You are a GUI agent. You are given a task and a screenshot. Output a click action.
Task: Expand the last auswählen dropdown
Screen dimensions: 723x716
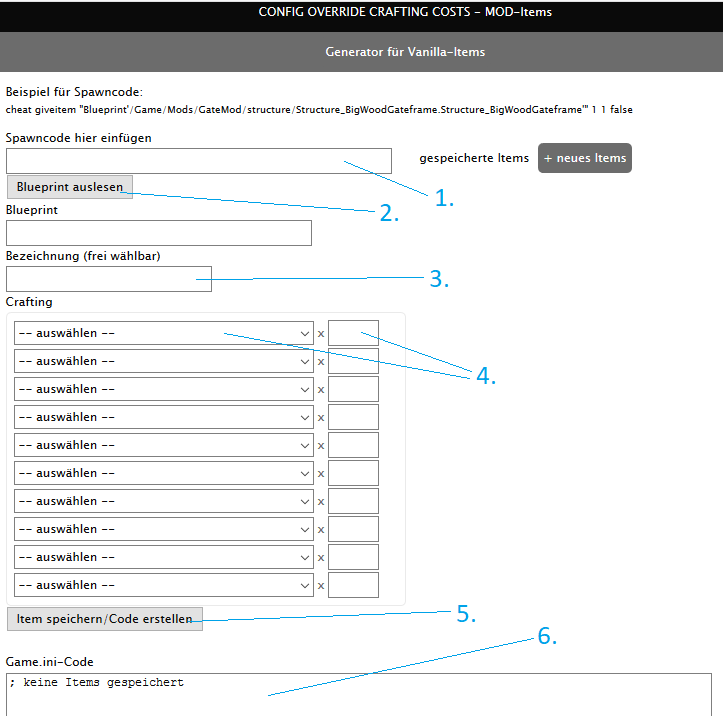click(x=164, y=585)
